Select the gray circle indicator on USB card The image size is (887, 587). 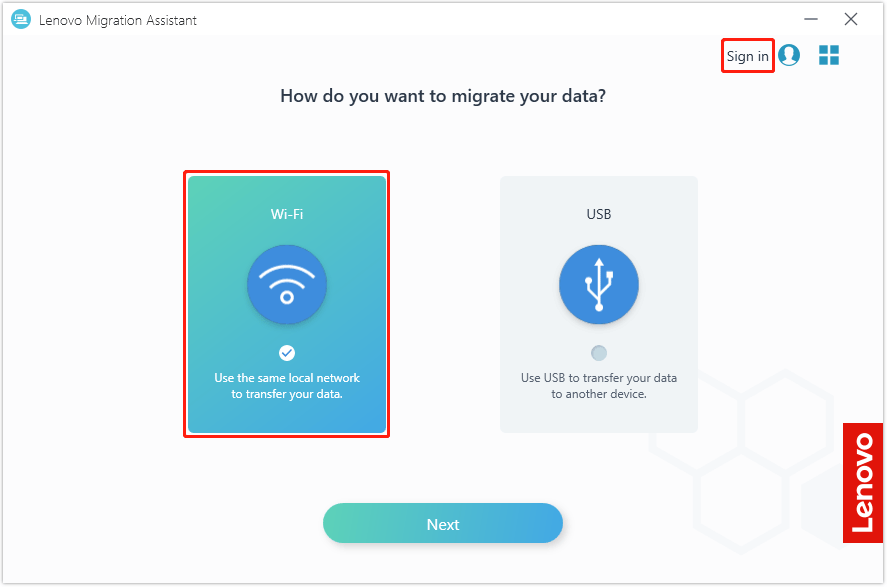(x=598, y=352)
